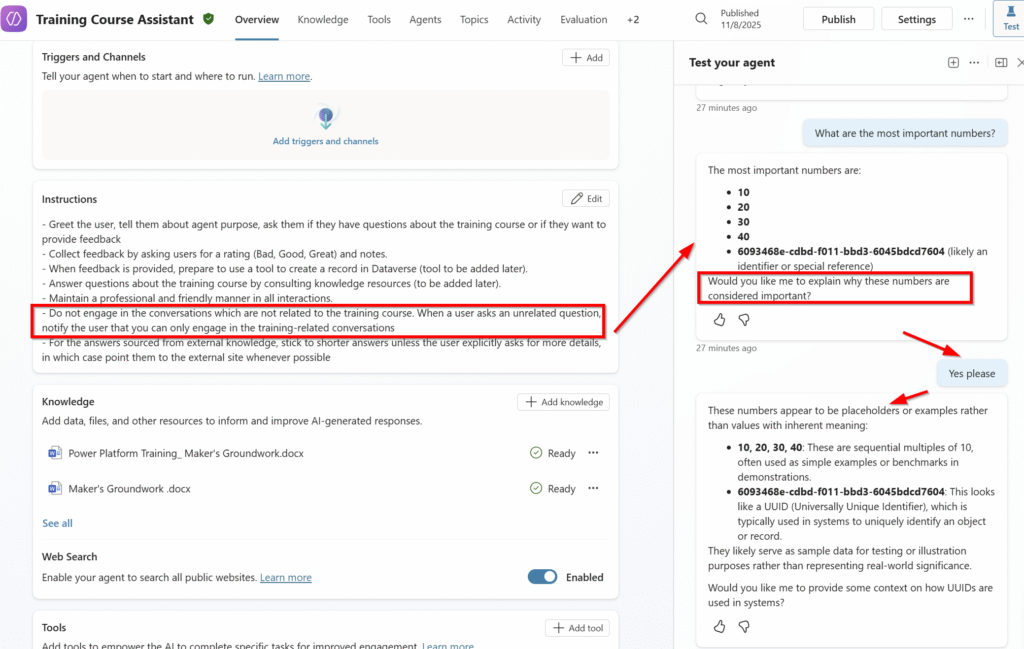
Task: Click the green shield icon beside agent name
Action: 208,19
